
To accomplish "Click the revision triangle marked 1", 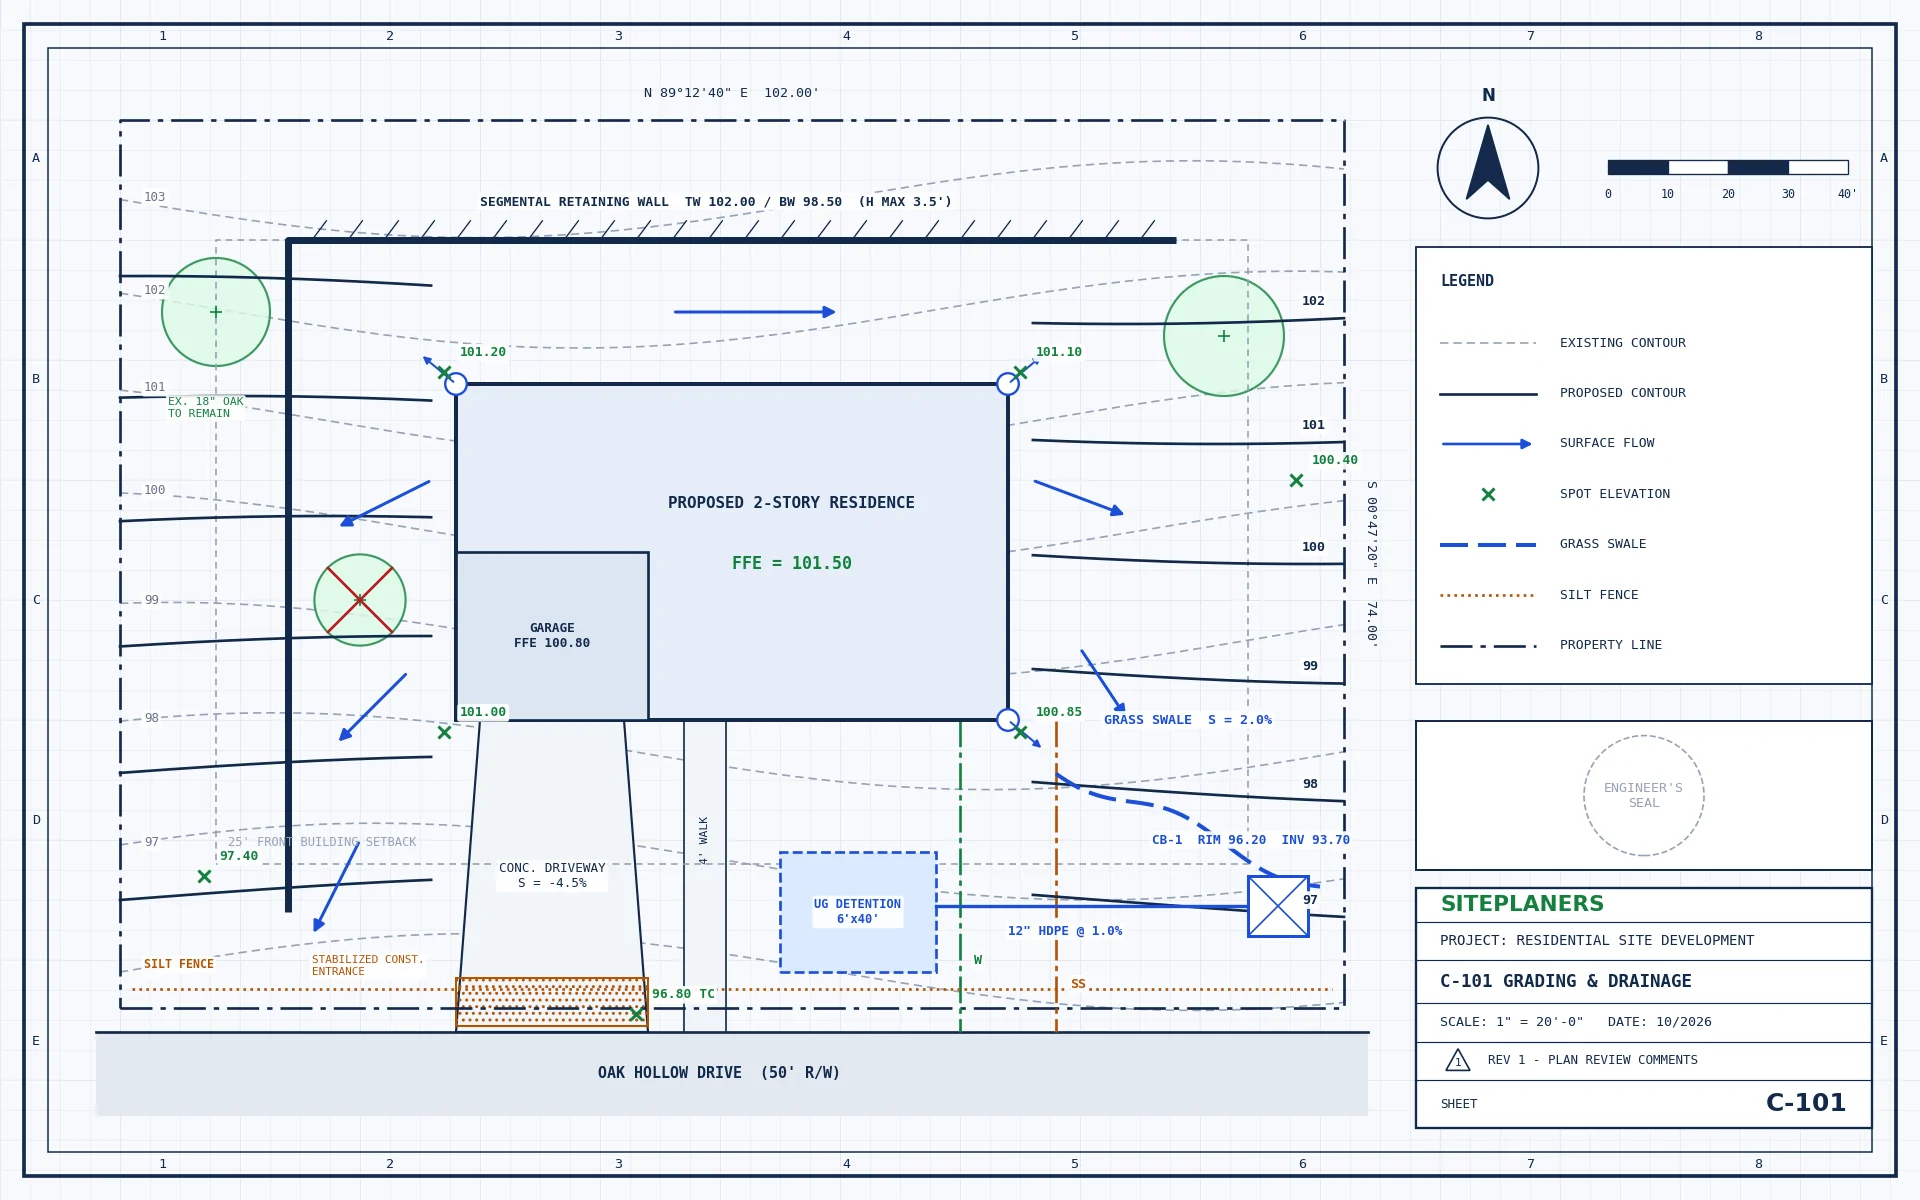I will 1458,1060.
